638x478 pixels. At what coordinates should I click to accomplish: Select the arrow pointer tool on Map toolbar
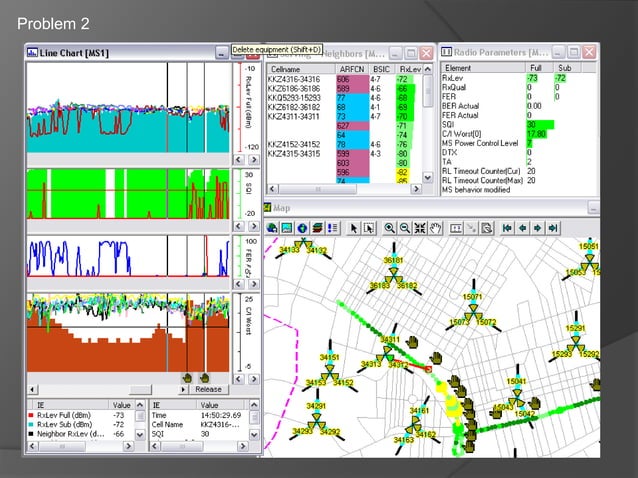[x=354, y=228]
